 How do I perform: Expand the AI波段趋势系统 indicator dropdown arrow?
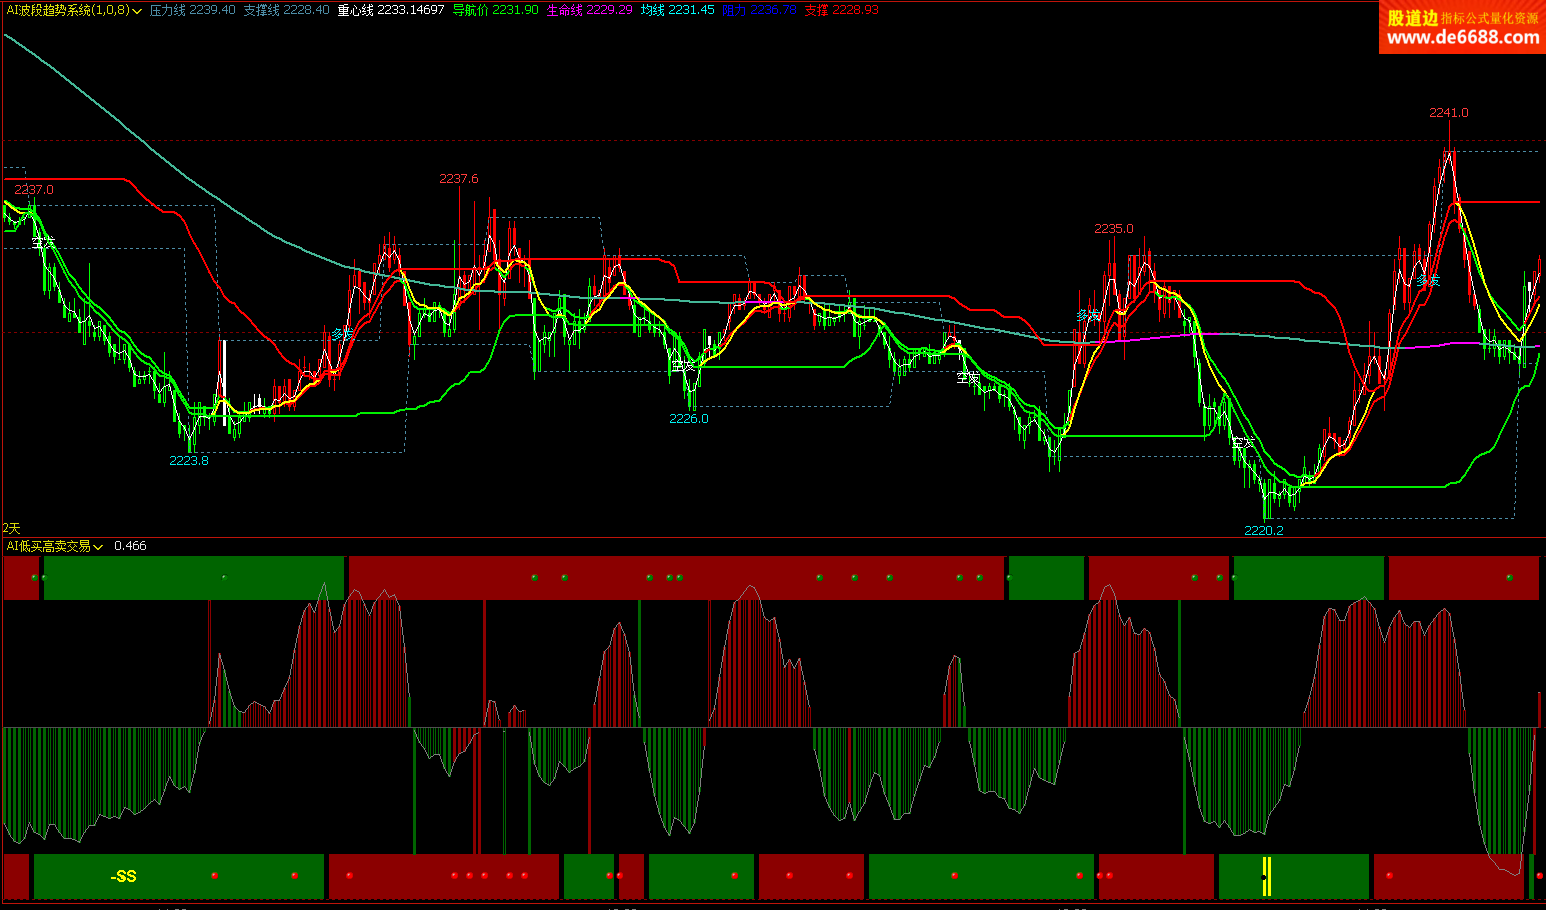pos(137,11)
